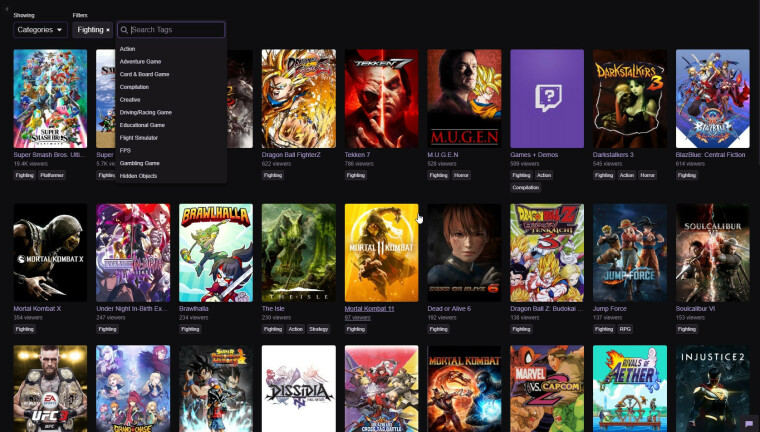Viewport: 760px width, 432px height.
Task: Click the Dead or Alive 6 title link
Action: [449, 308]
